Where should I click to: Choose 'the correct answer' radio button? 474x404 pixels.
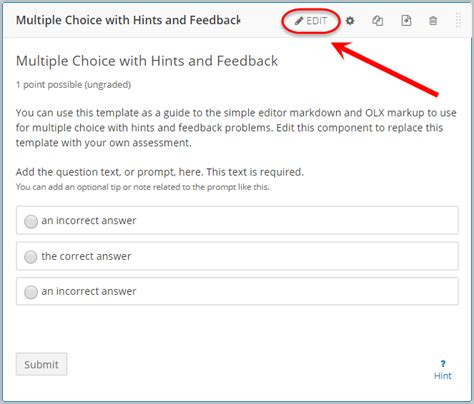[31, 257]
